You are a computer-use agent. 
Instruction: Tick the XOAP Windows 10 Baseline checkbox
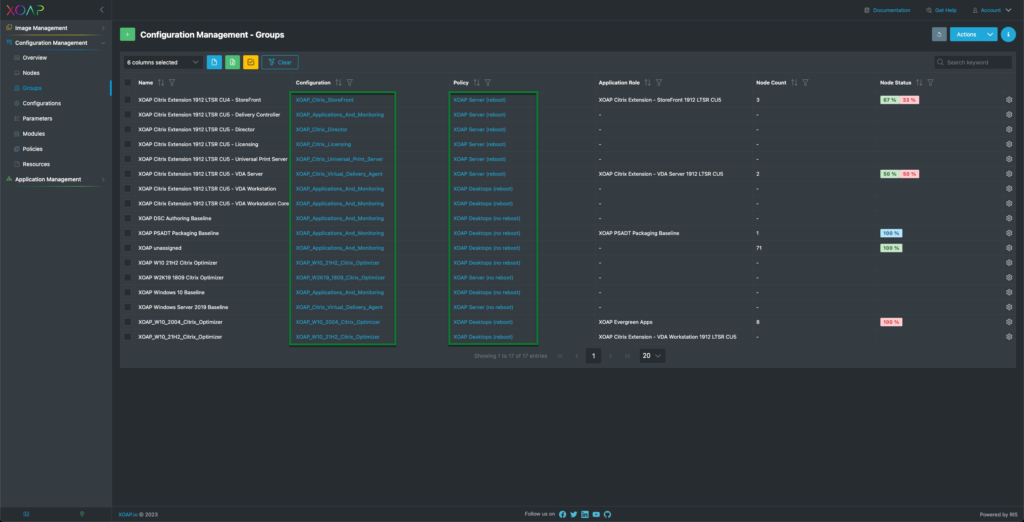click(x=128, y=292)
